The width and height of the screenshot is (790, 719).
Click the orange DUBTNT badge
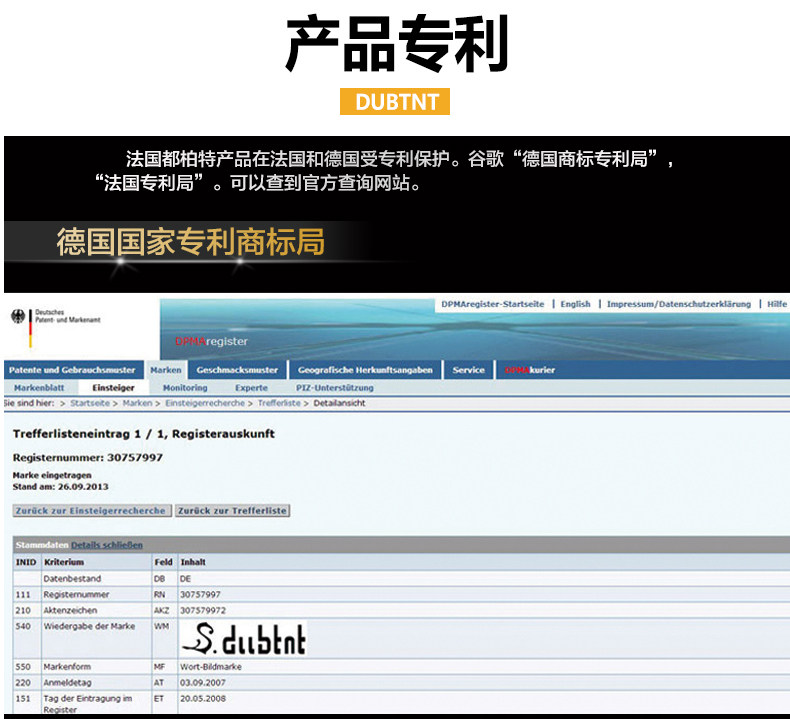tap(395, 102)
